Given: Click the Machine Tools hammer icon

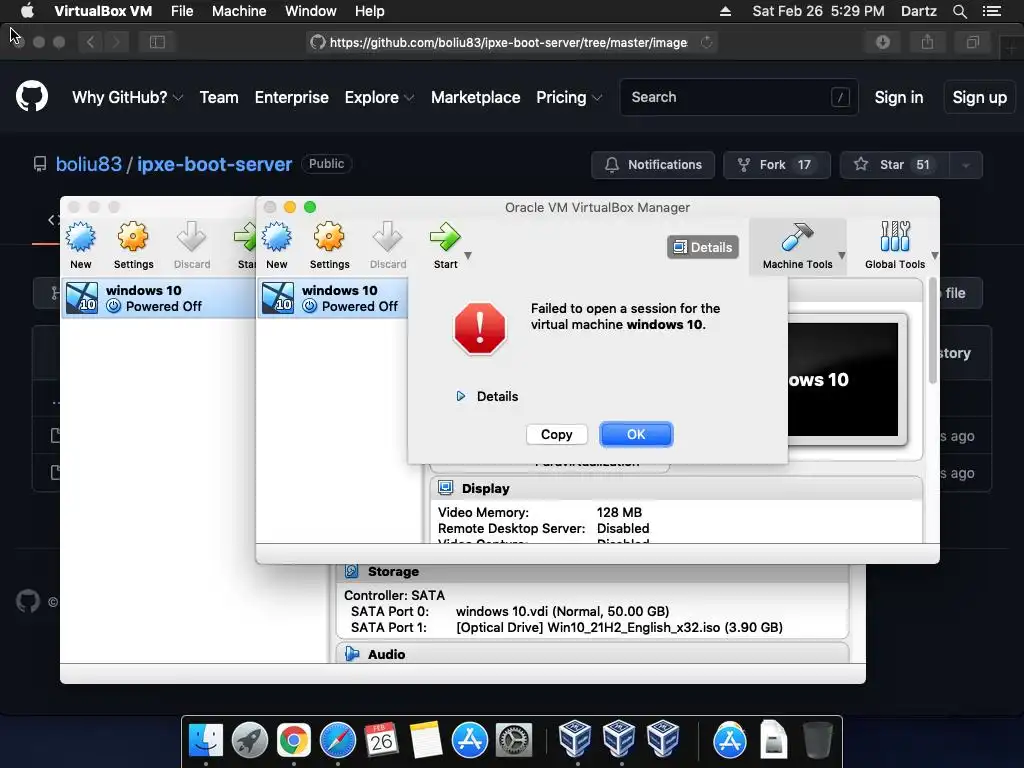Looking at the screenshot, I should tap(797, 237).
